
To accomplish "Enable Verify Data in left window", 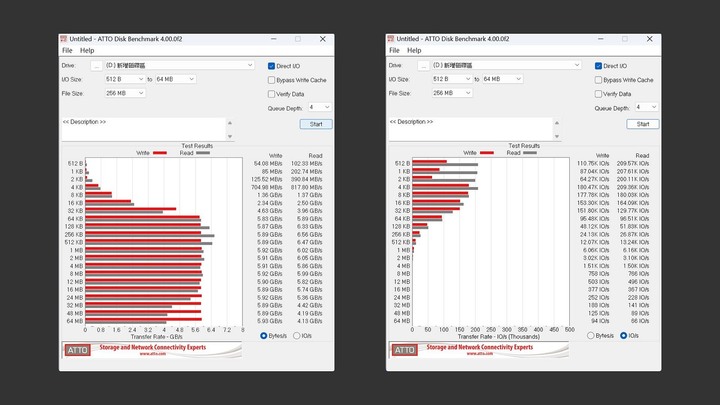I will [x=271, y=94].
